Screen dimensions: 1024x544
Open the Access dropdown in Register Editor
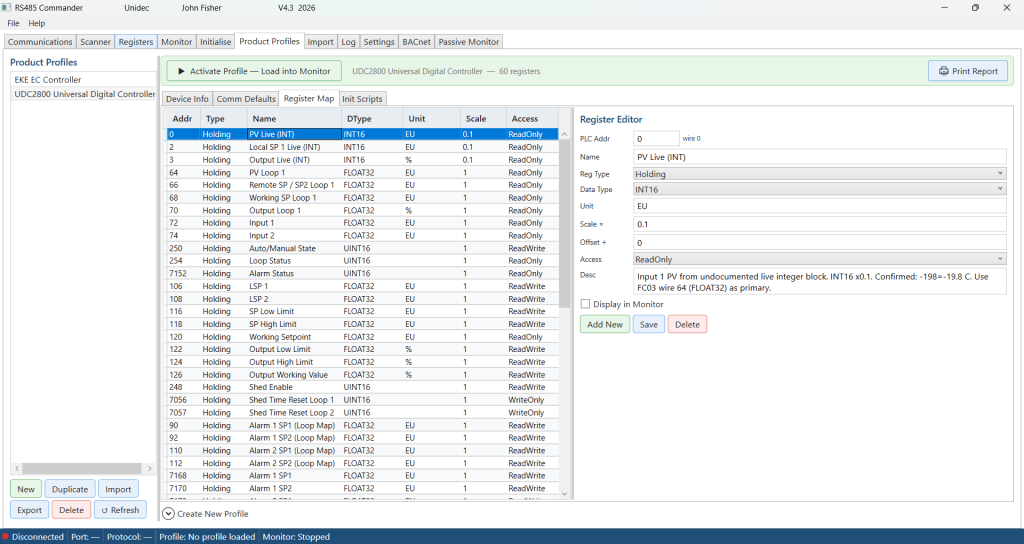(819, 259)
